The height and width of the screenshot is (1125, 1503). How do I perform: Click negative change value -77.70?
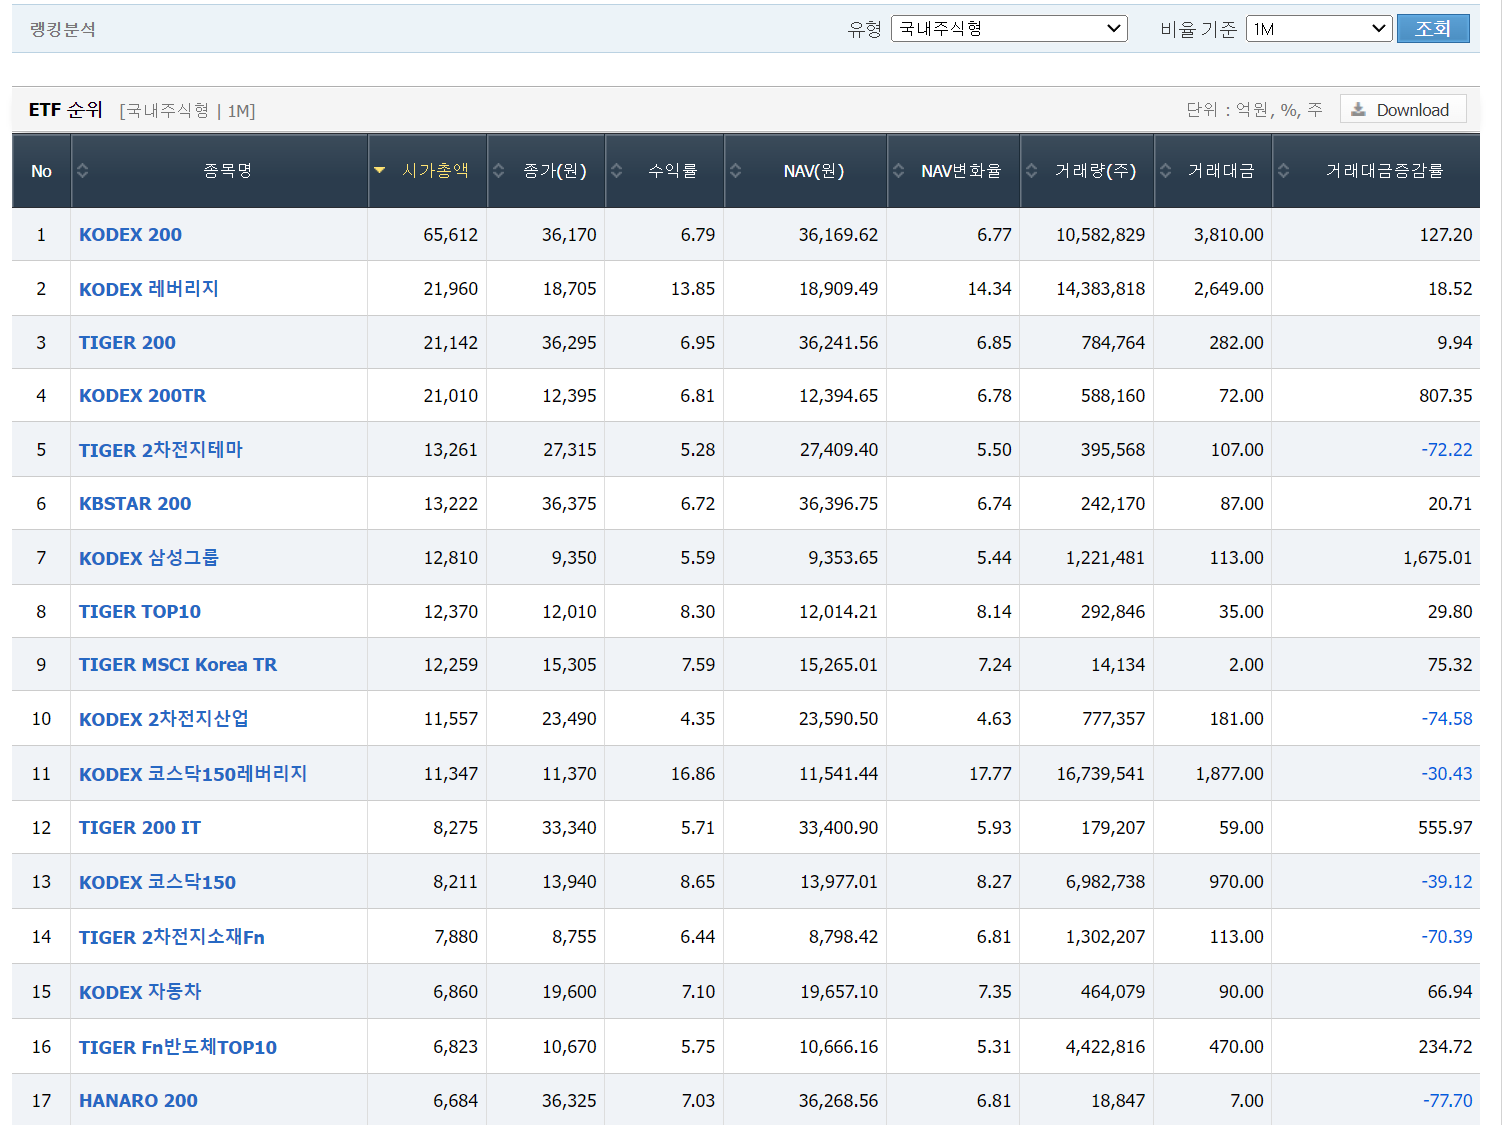pyautogui.click(x=1447, y=1101)
